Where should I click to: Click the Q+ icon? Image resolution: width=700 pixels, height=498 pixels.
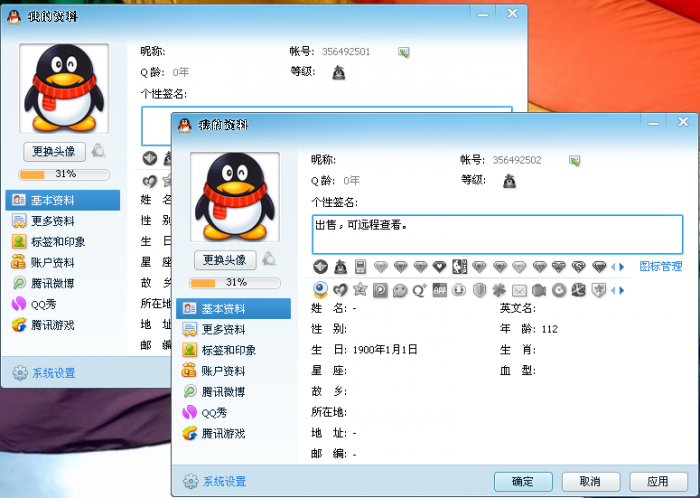(x=420, y=290)
